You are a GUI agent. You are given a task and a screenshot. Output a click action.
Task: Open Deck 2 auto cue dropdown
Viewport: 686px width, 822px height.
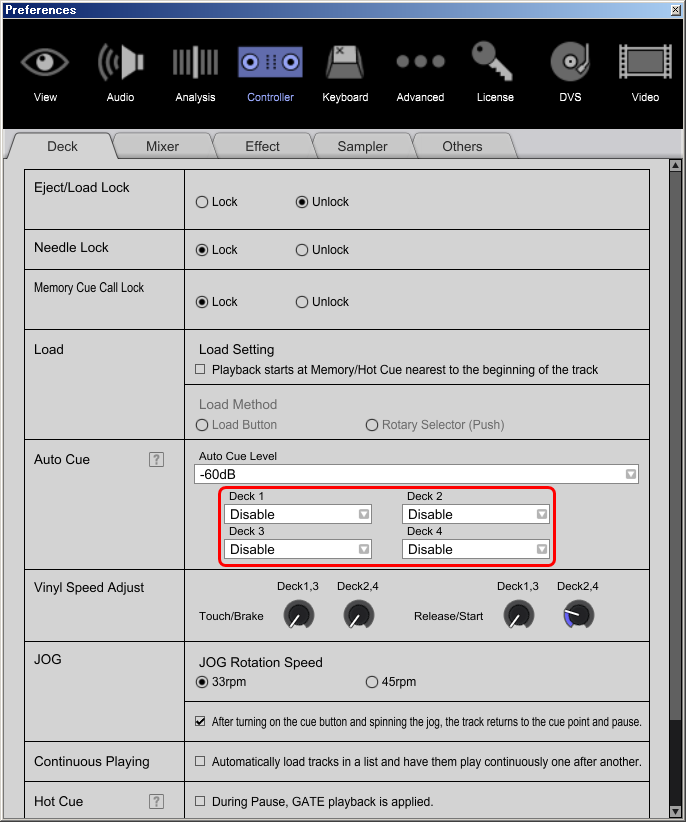[x=476, y=514]
